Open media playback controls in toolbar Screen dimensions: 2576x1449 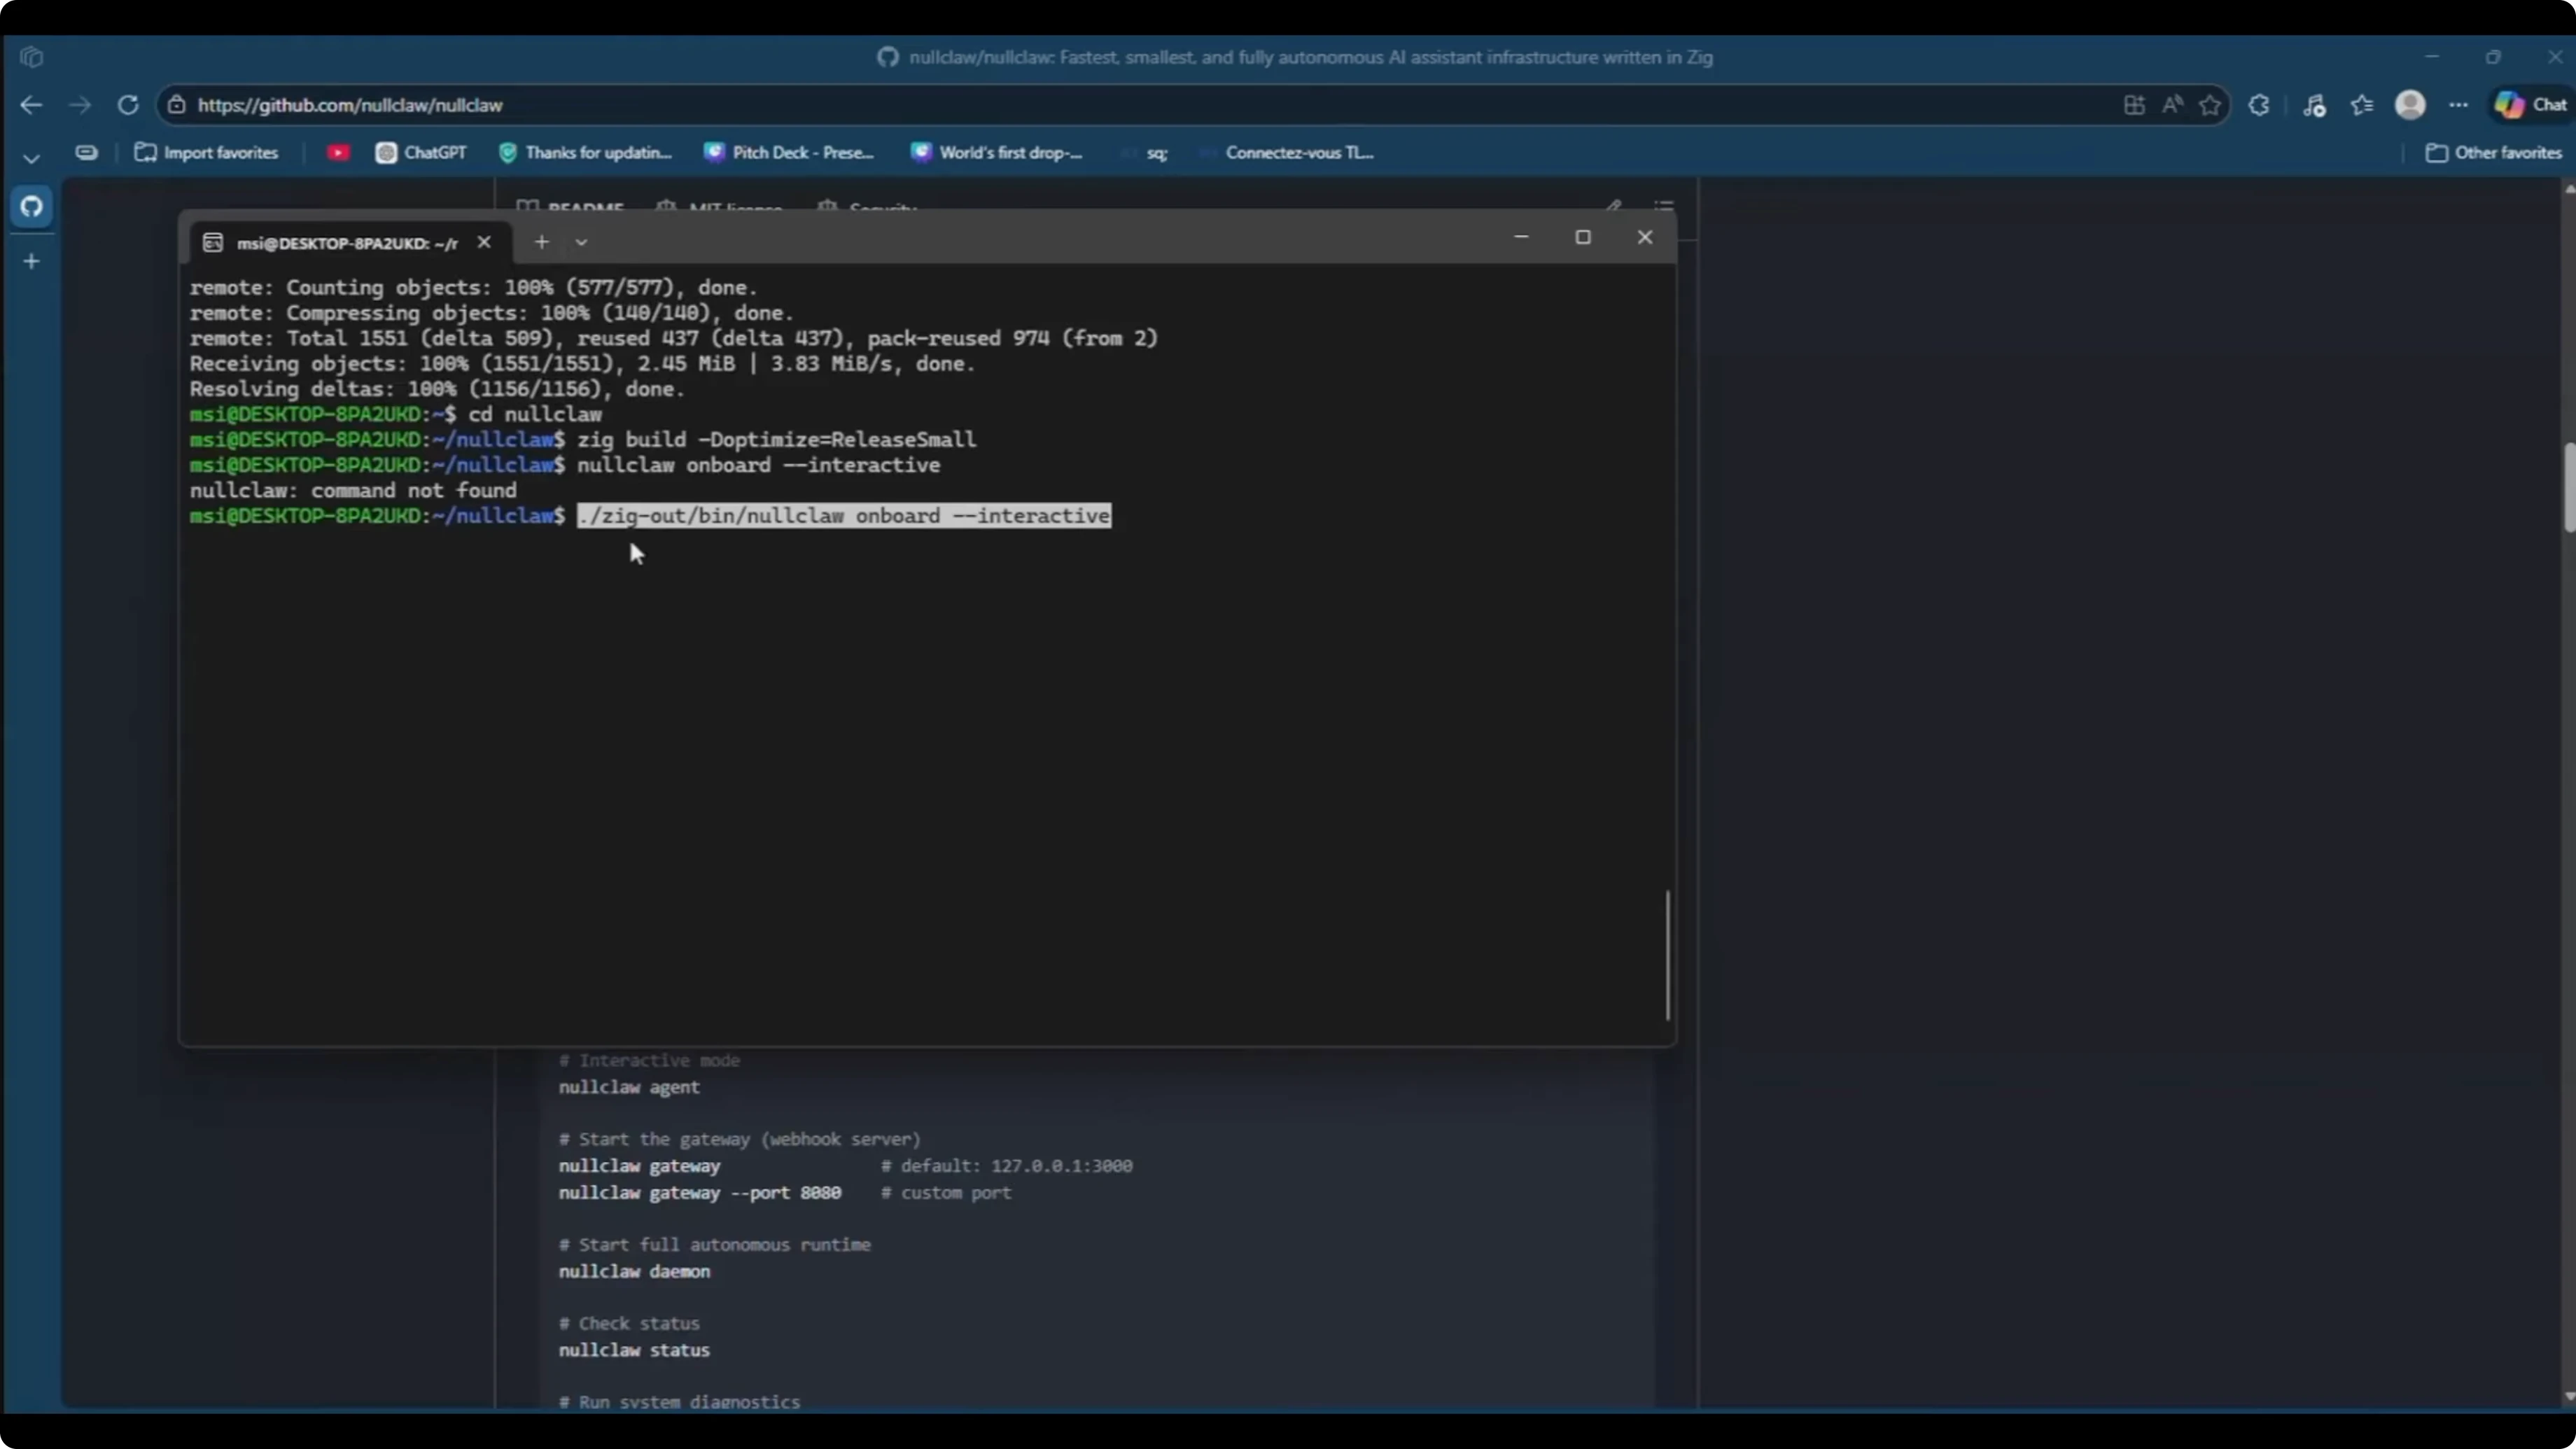click(2314, 105)
